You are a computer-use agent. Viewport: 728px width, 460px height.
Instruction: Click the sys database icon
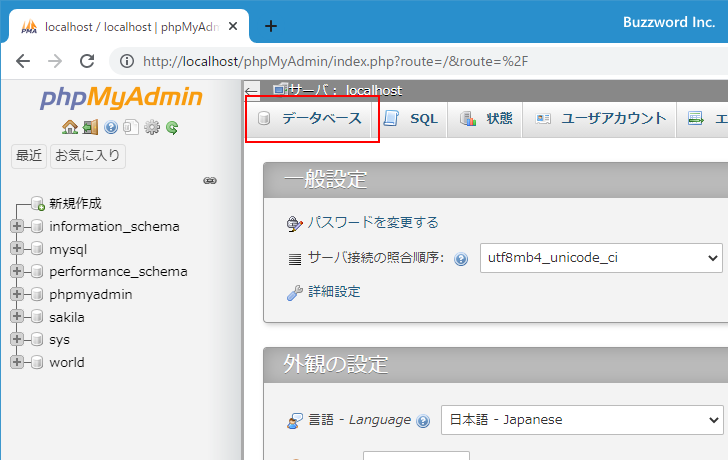pyautogui.click(x=37, y=340)
